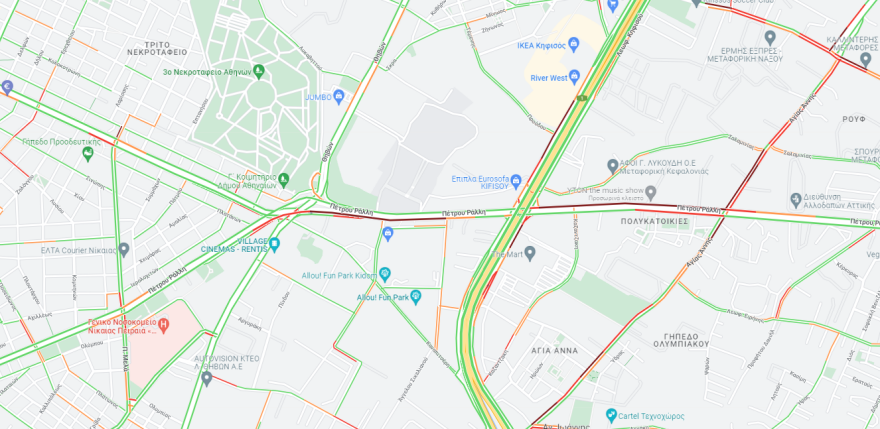The height and width of the screenshot is (429, 880).
Task: Click the traffic incident icon on Λεωφ. Κηφισού
Action: (582, 98)
